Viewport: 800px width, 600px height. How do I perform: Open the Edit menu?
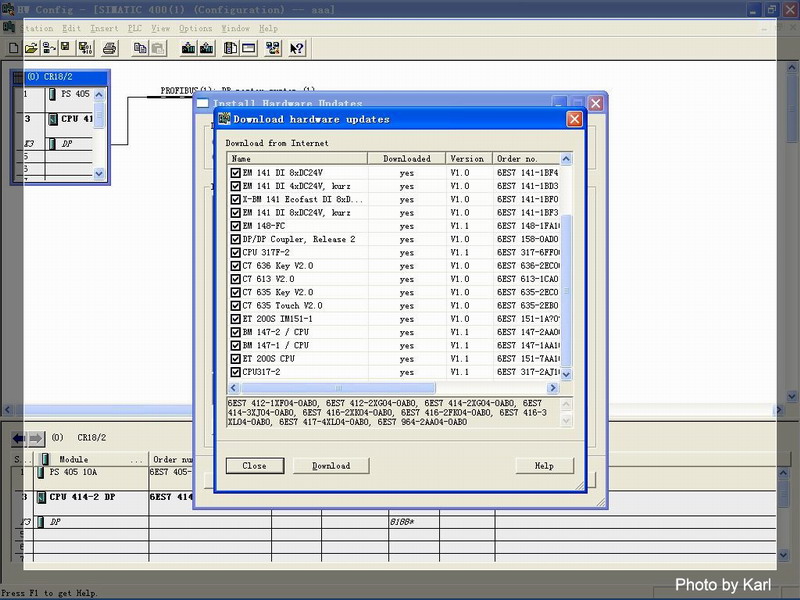(71, 29)
